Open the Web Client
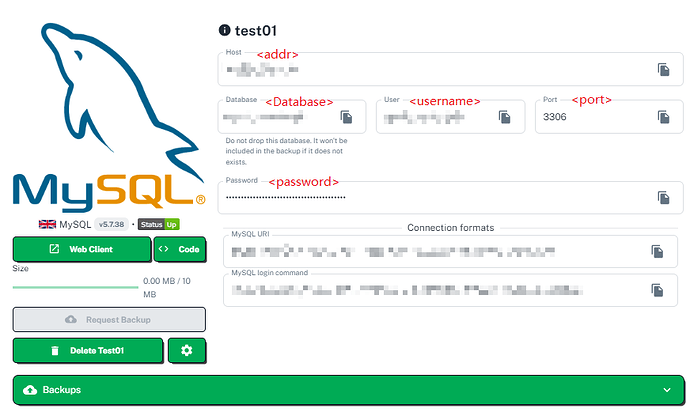 click(82, 249)
